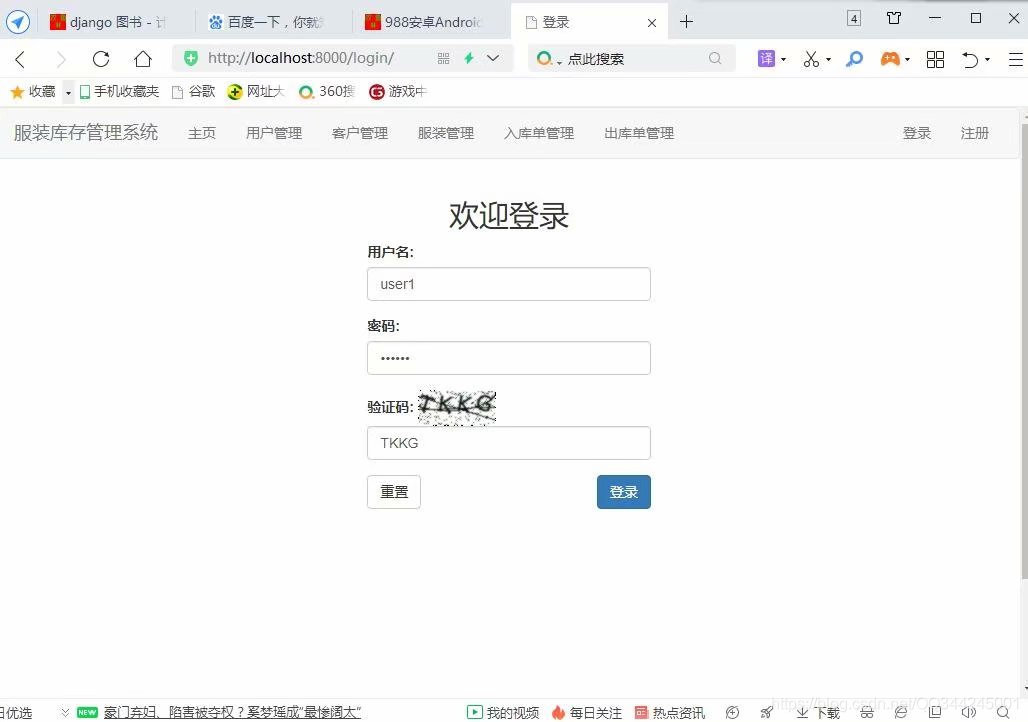Click captcha image to refresh
The width and height of the screenshot is (1028, 722).
pyautogui.click(x=457, y=407)
